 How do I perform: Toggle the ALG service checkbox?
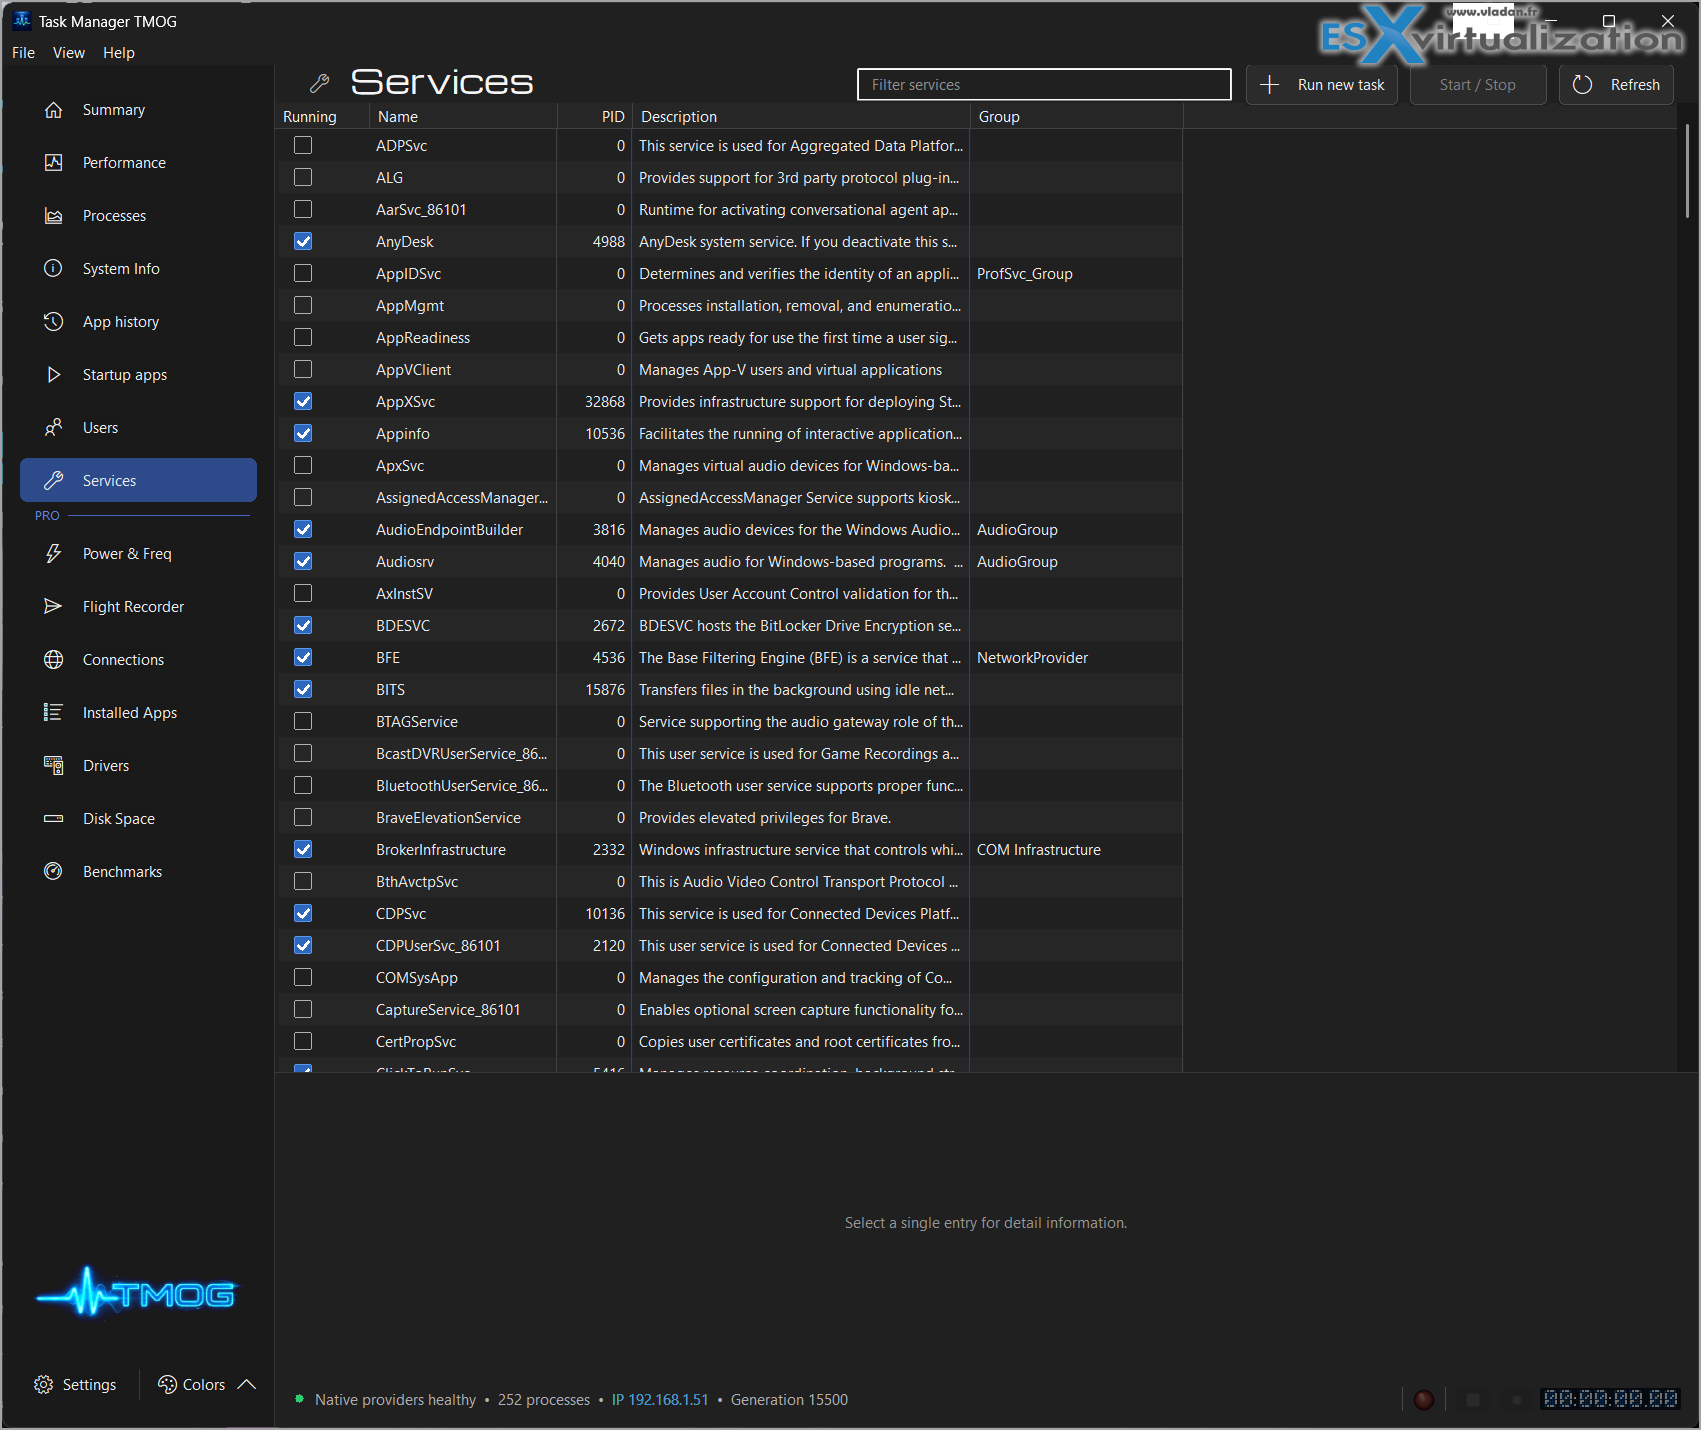pyautogui.click(x=303, y=178)
